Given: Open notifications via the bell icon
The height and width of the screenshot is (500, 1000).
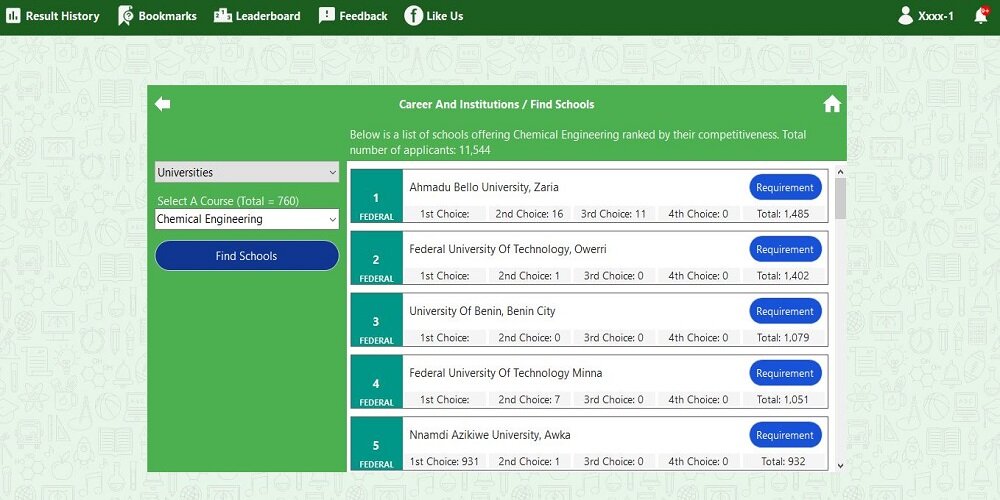Looking at the screenshot, I should (981, 16).
